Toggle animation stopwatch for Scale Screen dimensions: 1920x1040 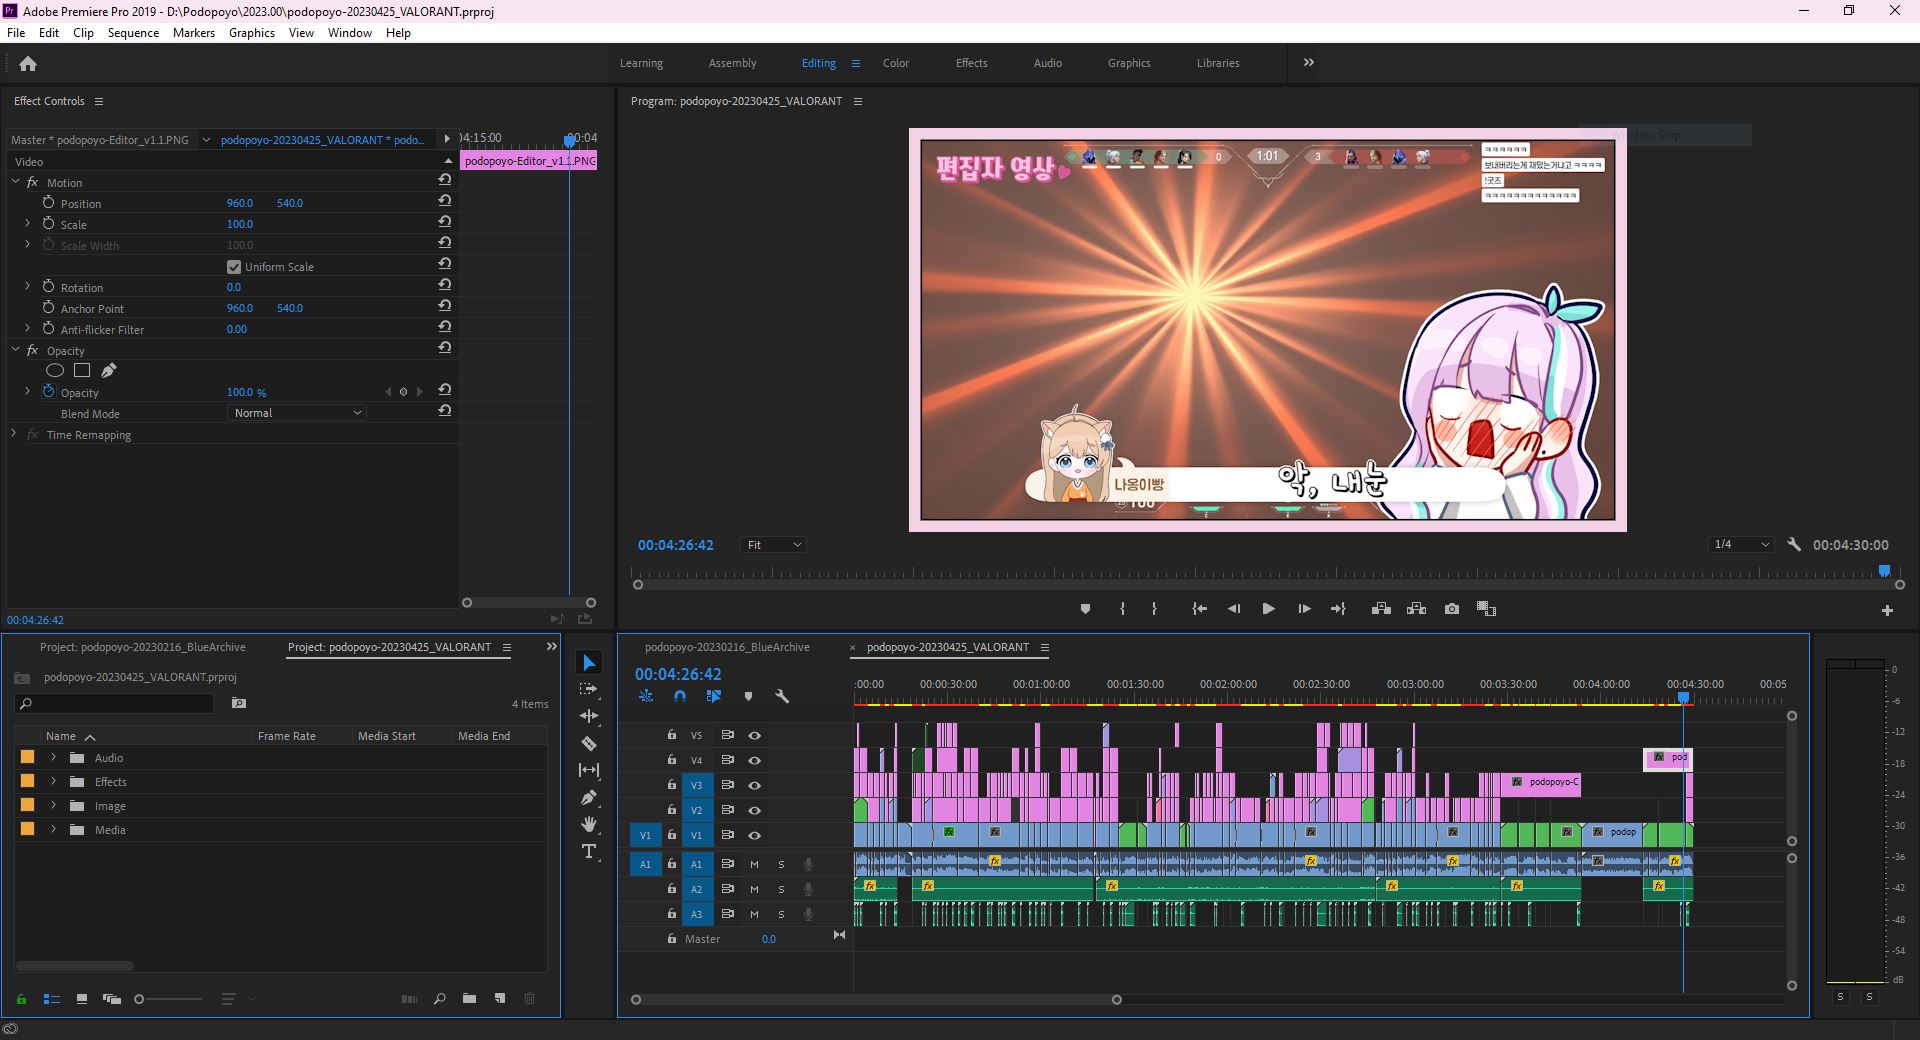tap(48, 223)
